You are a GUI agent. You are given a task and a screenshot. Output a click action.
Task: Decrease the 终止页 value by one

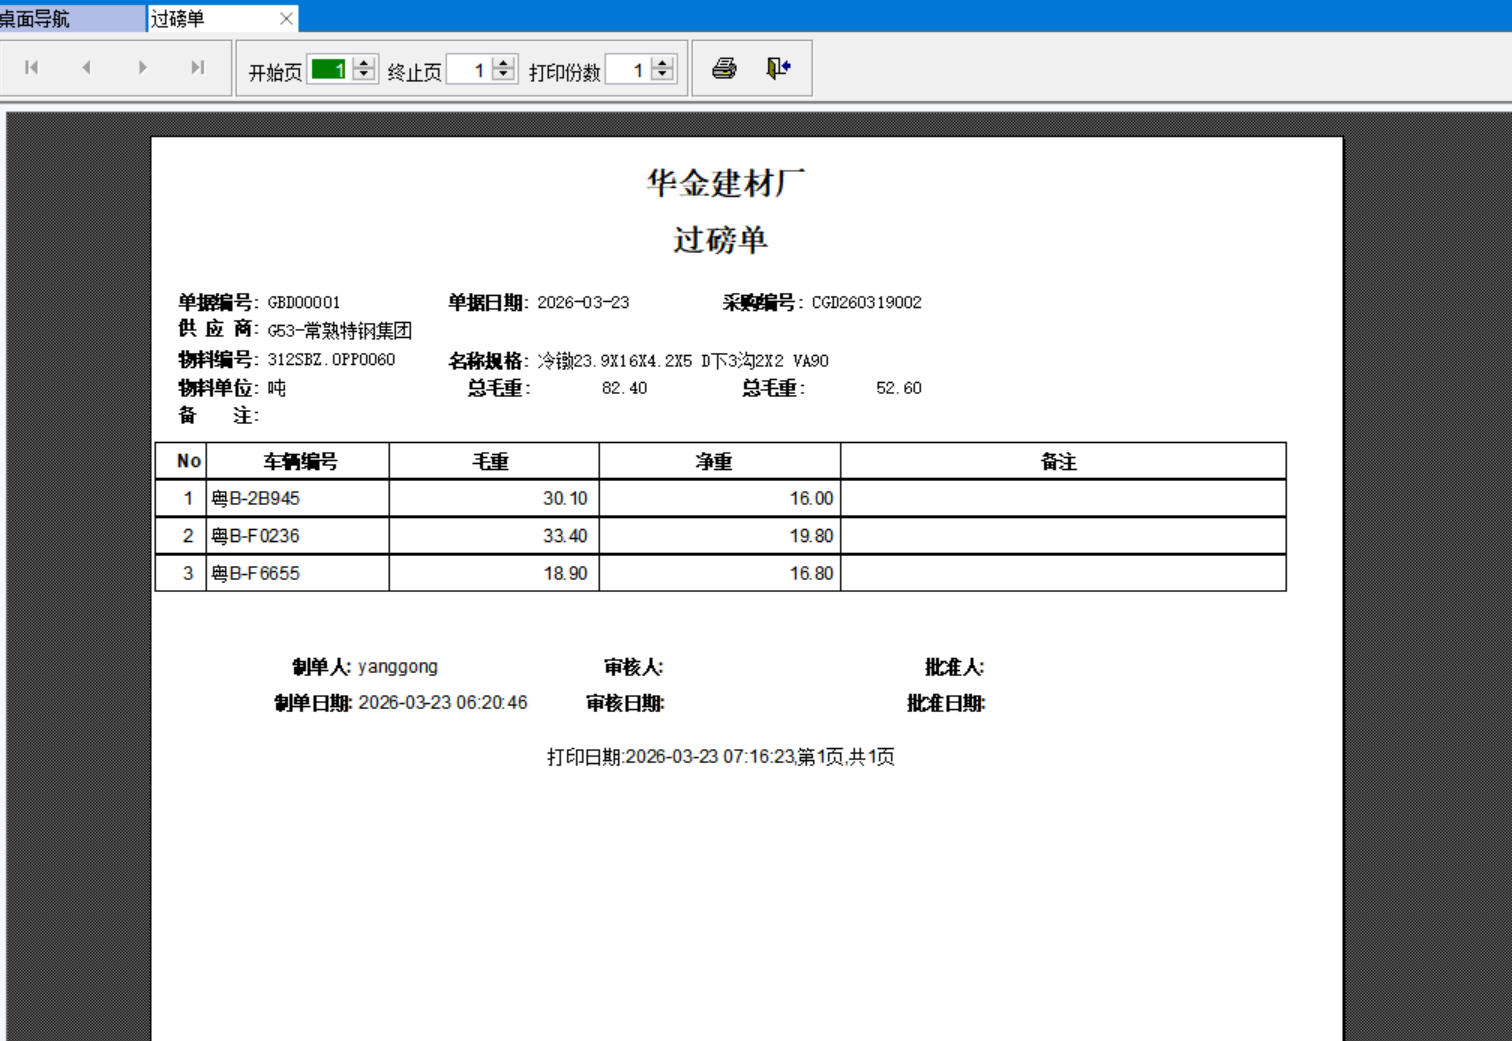504,75
